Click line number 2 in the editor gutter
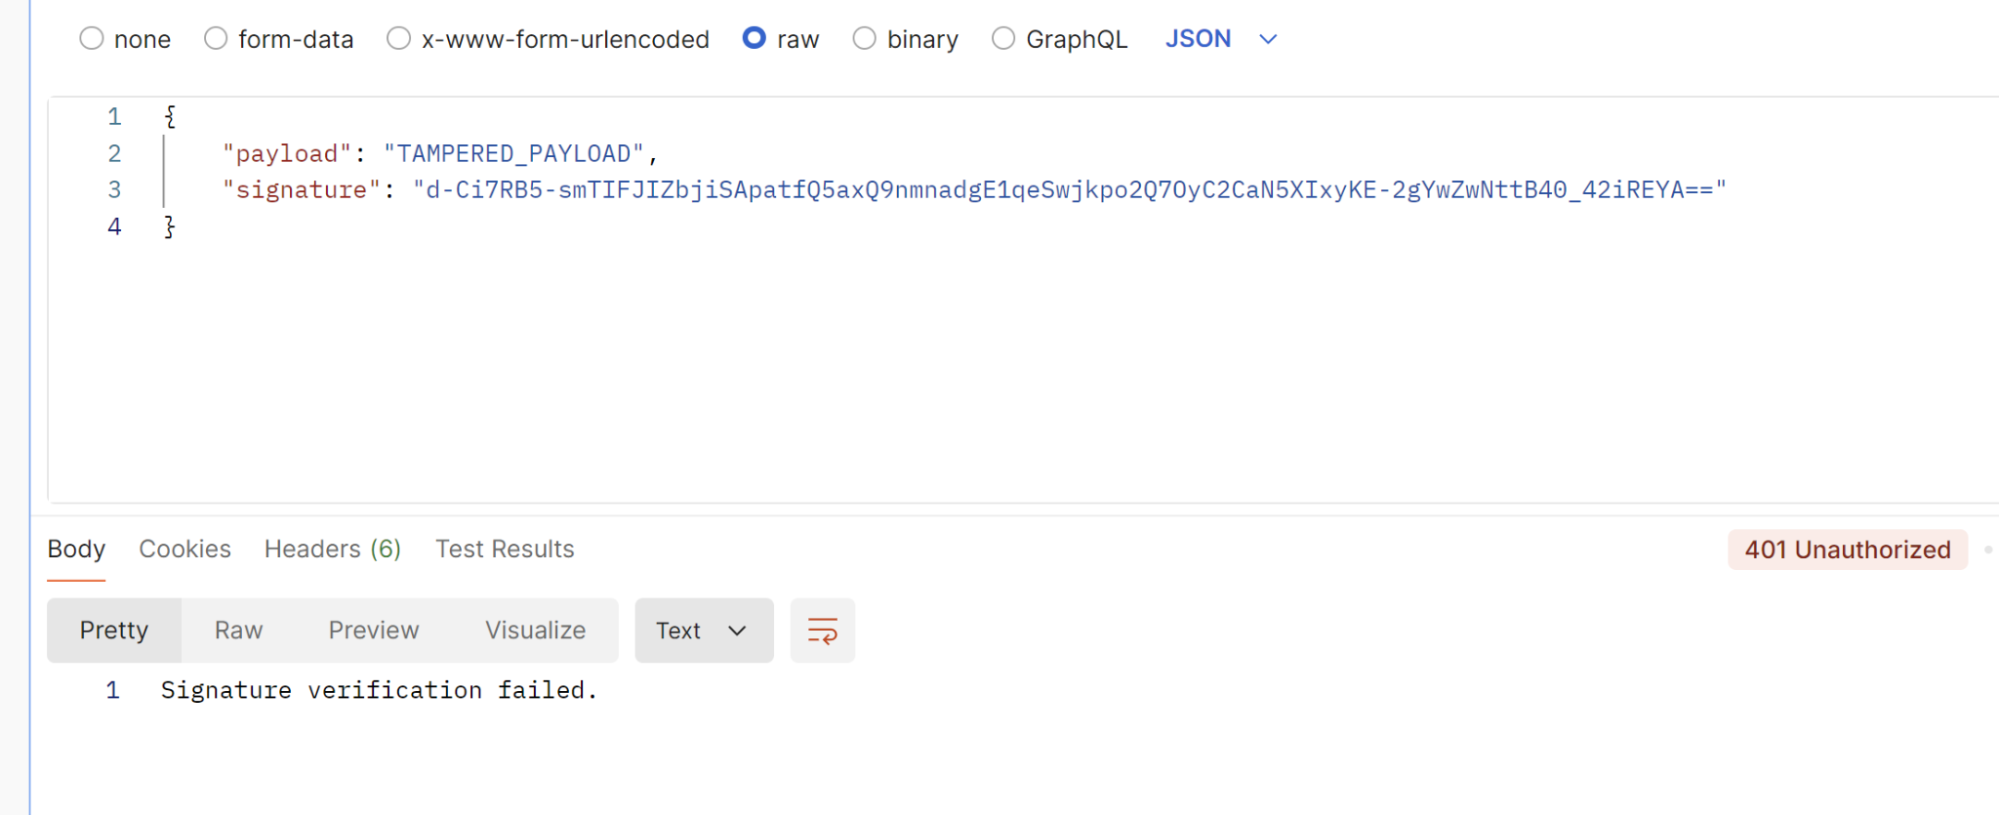1999x816 pixels. (x=115, y=154)
